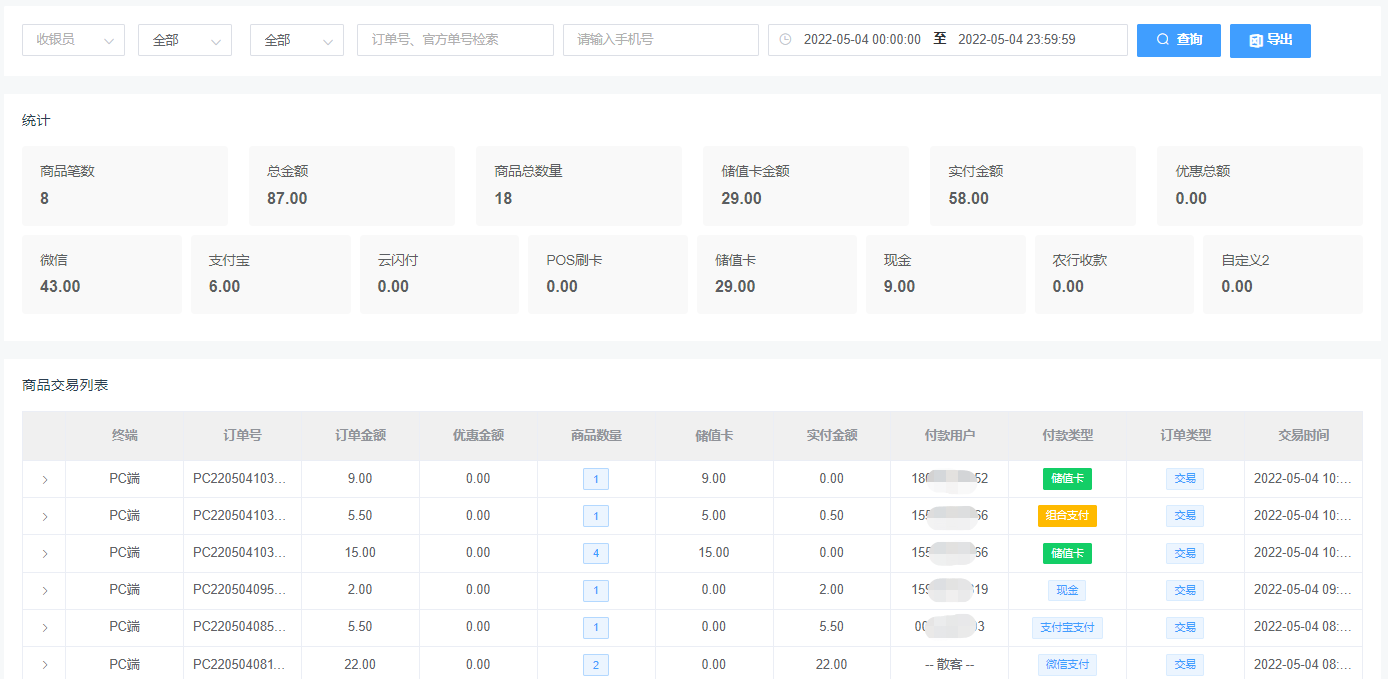Click the 优惠总额 statistic card
This screenshot has height=679, width=1388.
pos(1260,186)
